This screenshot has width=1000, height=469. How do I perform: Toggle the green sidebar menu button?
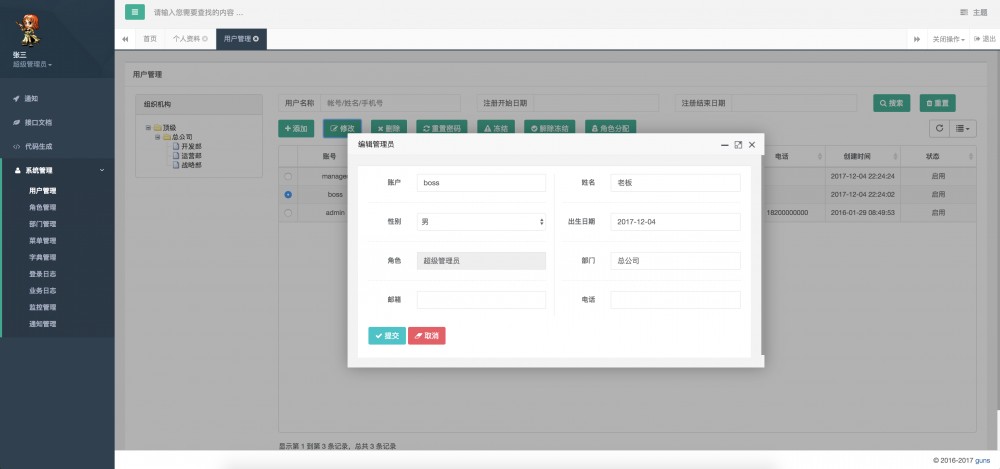point(135,11)
